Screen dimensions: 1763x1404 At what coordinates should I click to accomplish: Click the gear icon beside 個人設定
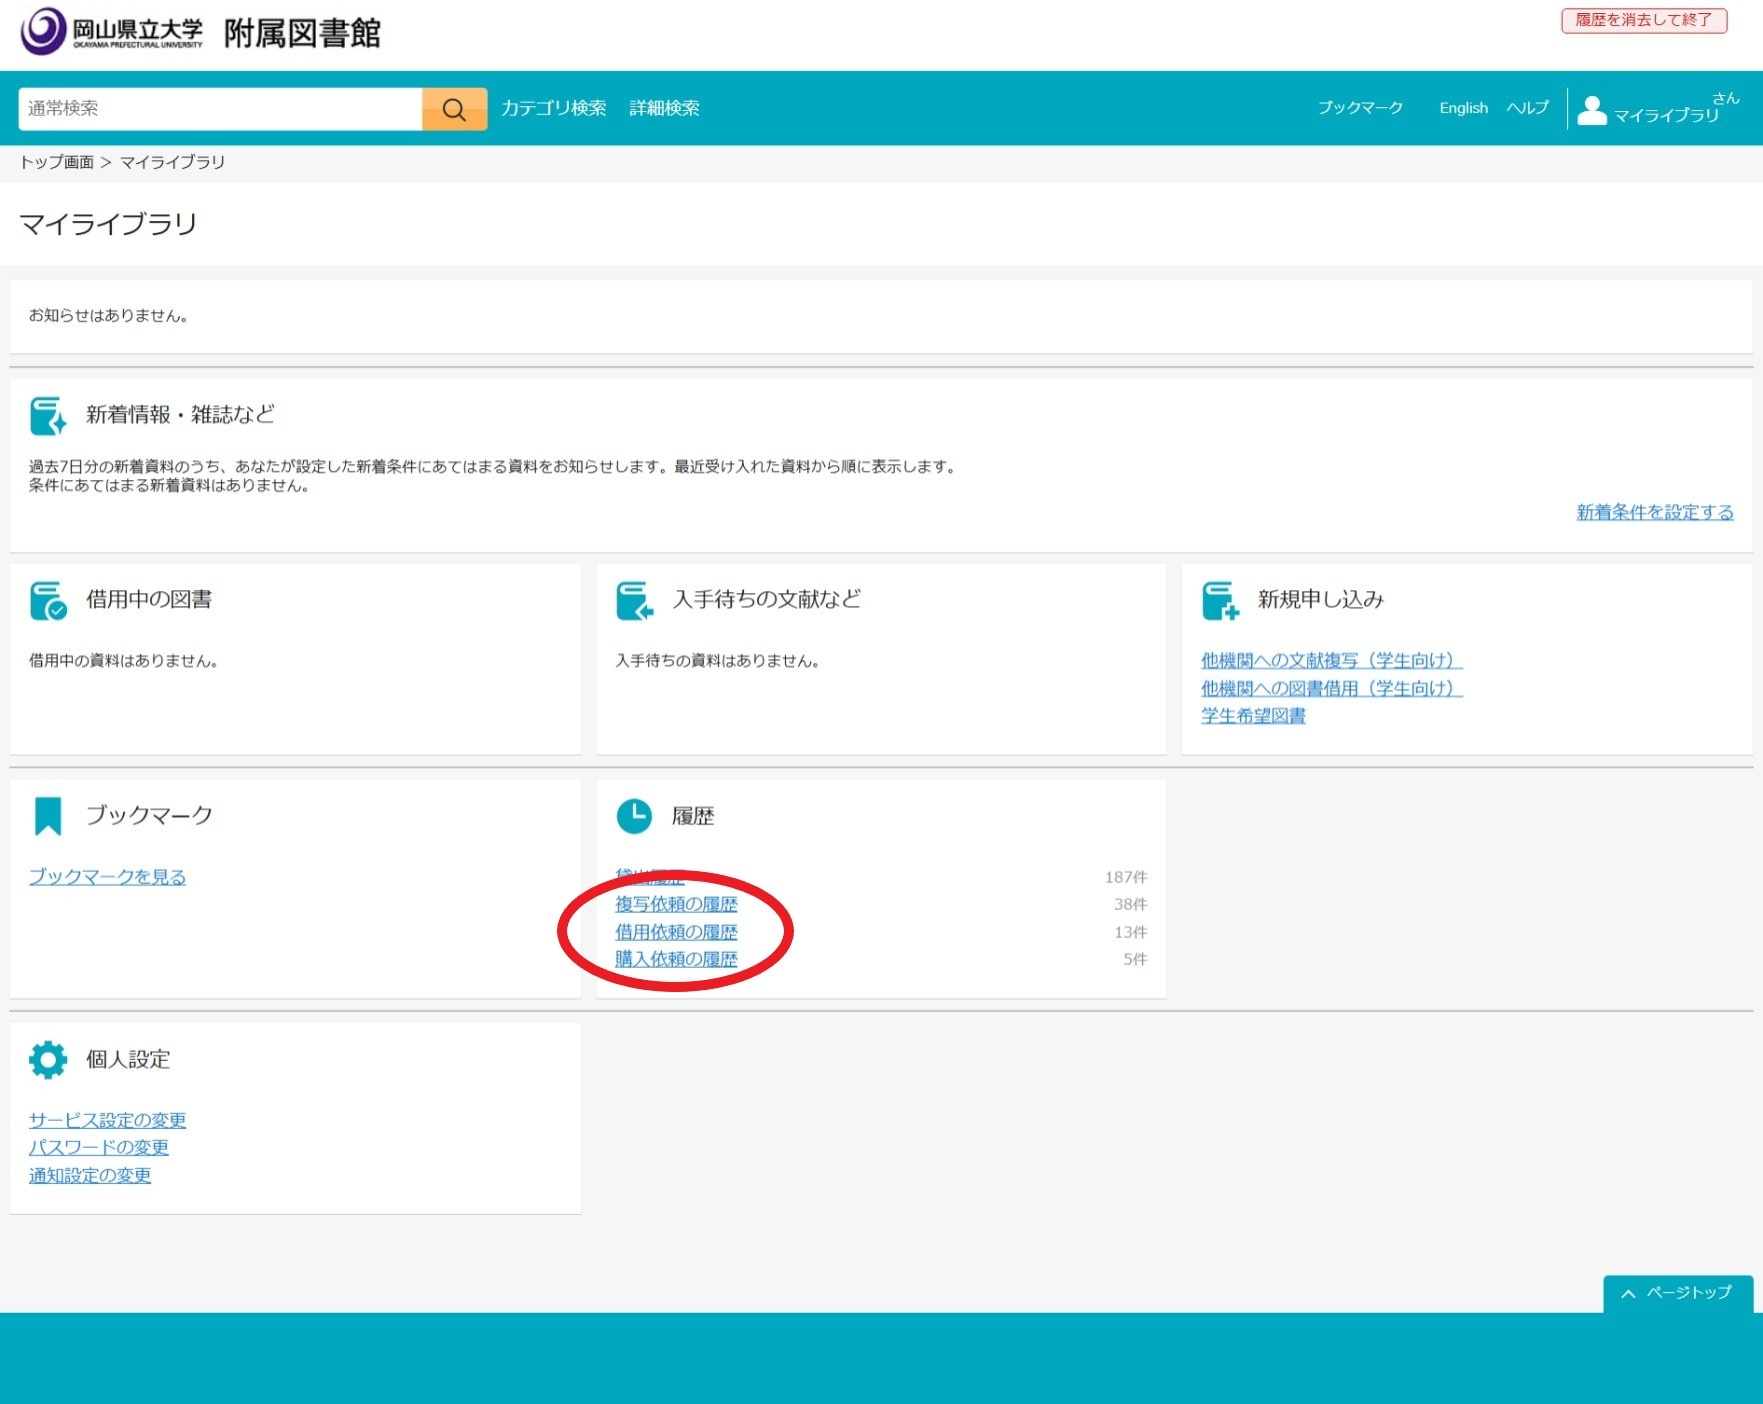pyautogui.click(x=48, y=1059)
